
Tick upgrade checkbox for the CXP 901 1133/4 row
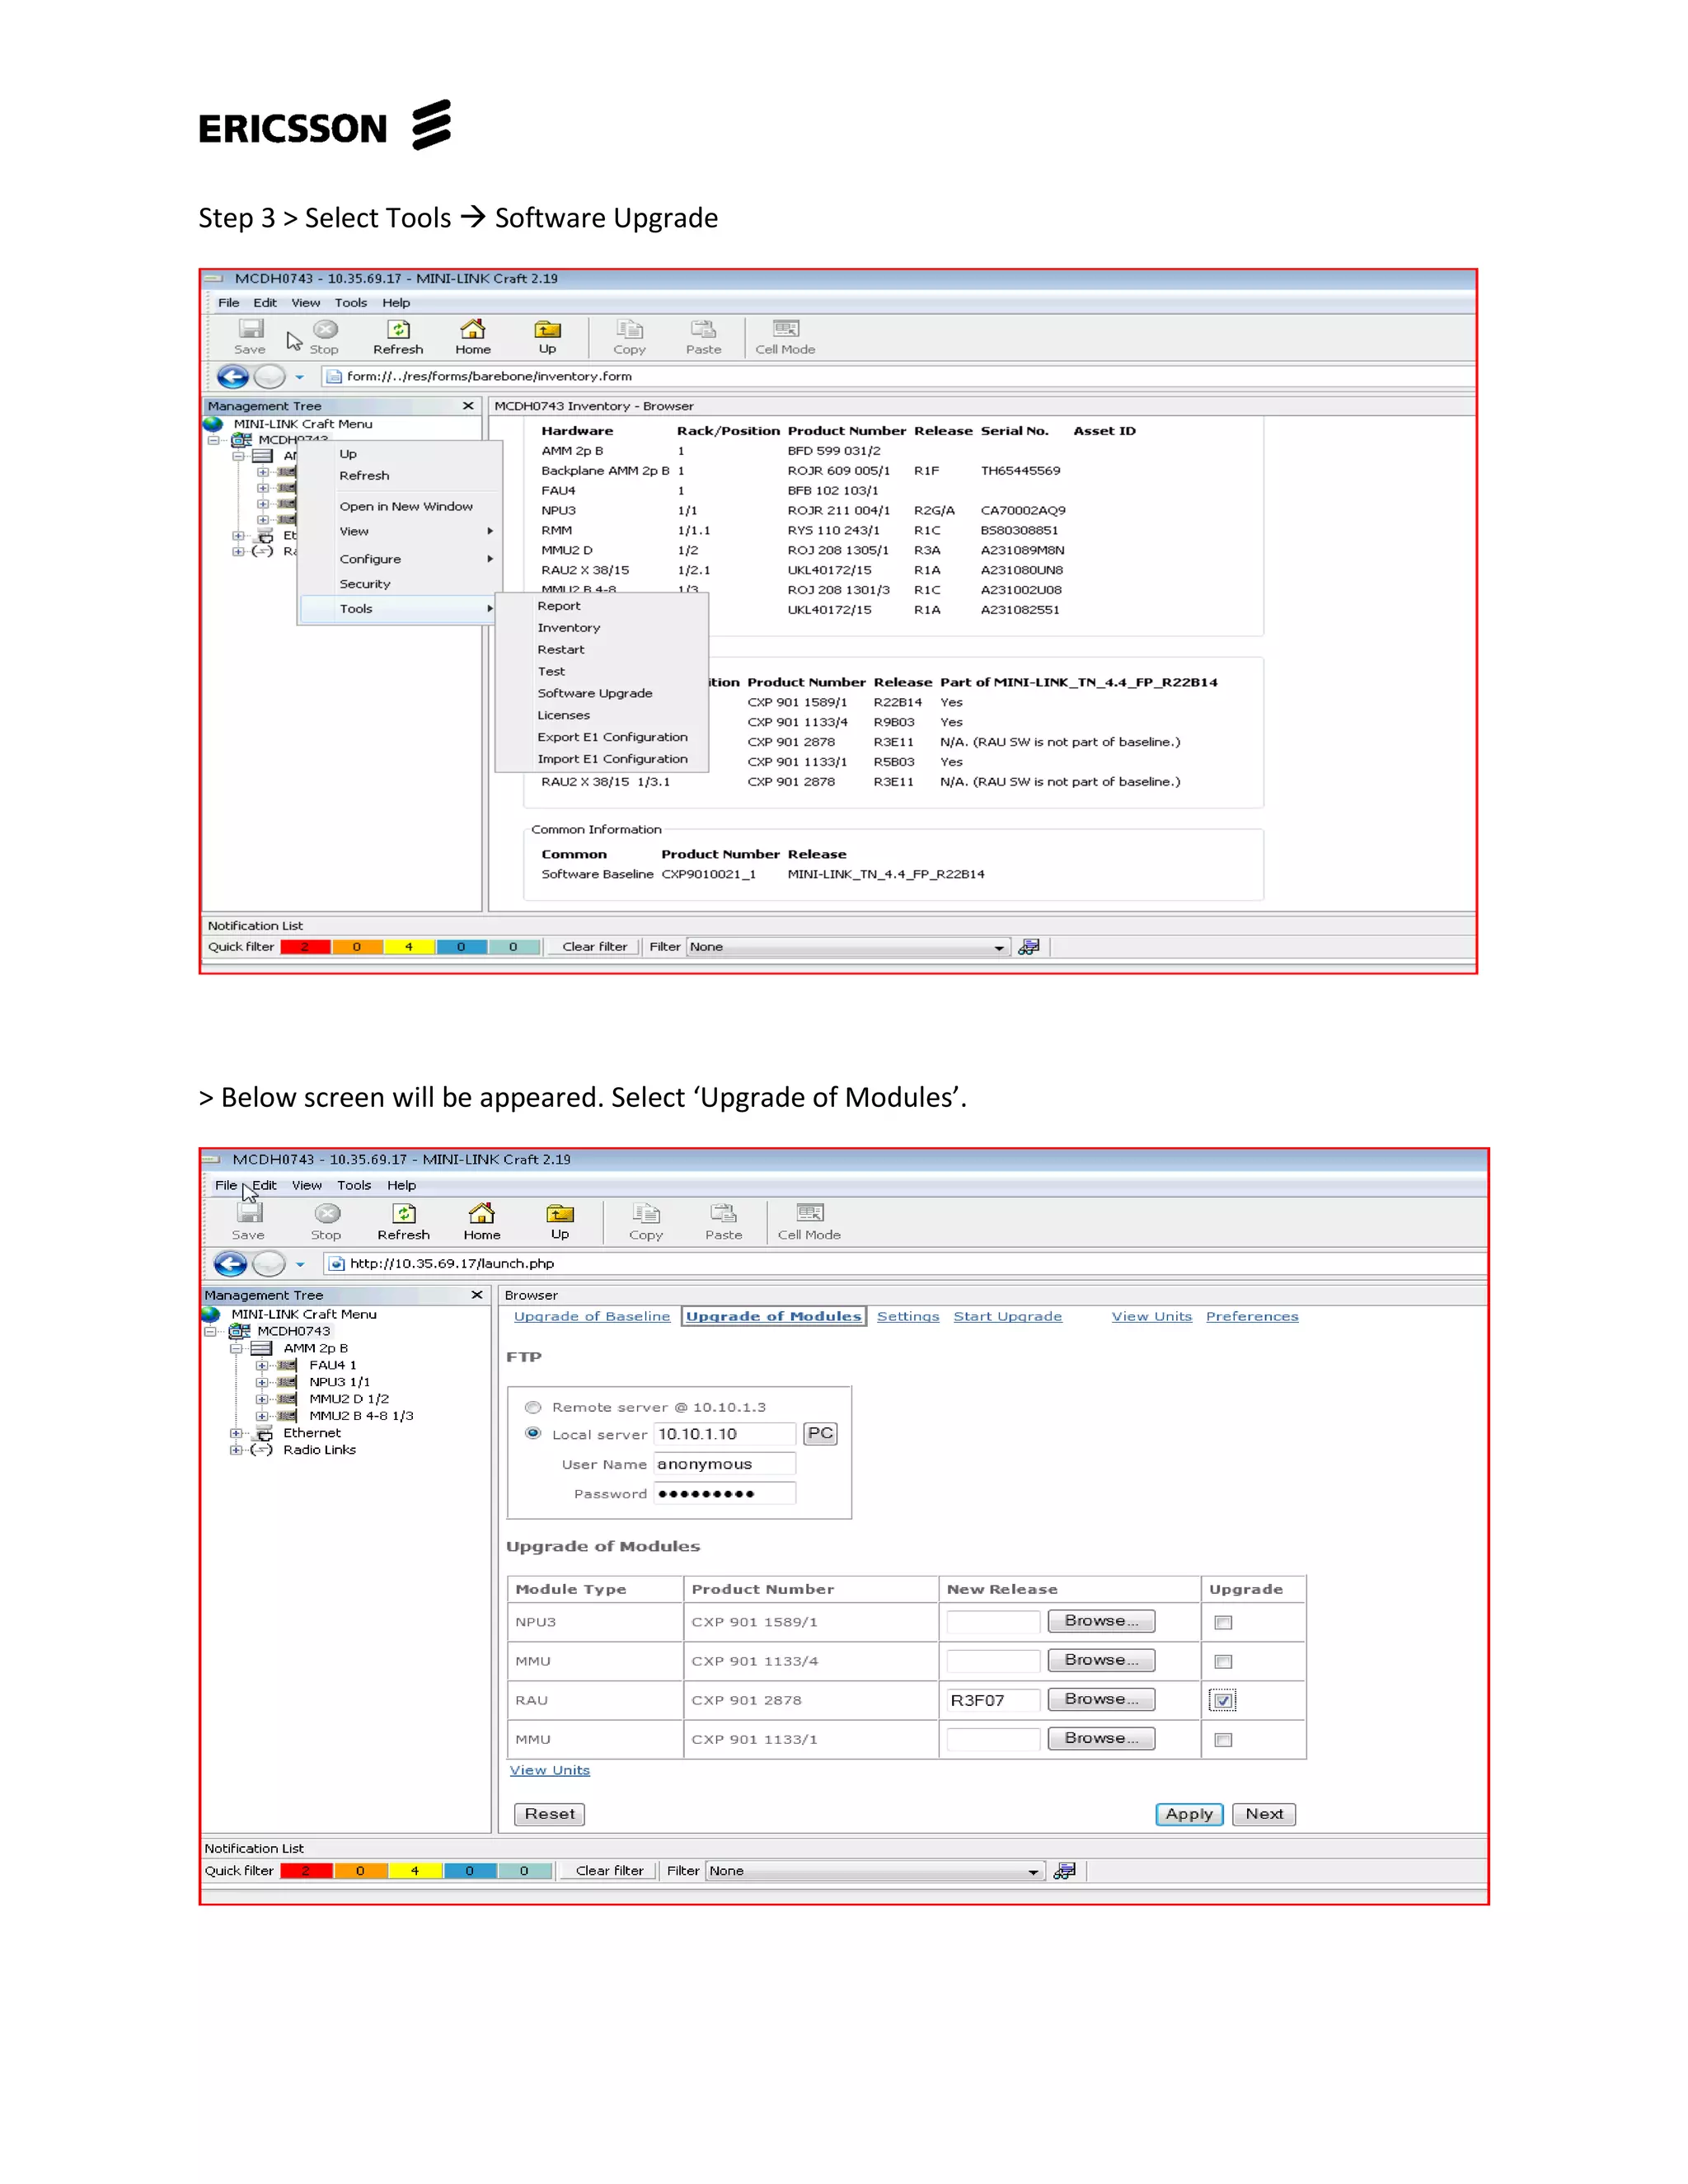1223,1661
